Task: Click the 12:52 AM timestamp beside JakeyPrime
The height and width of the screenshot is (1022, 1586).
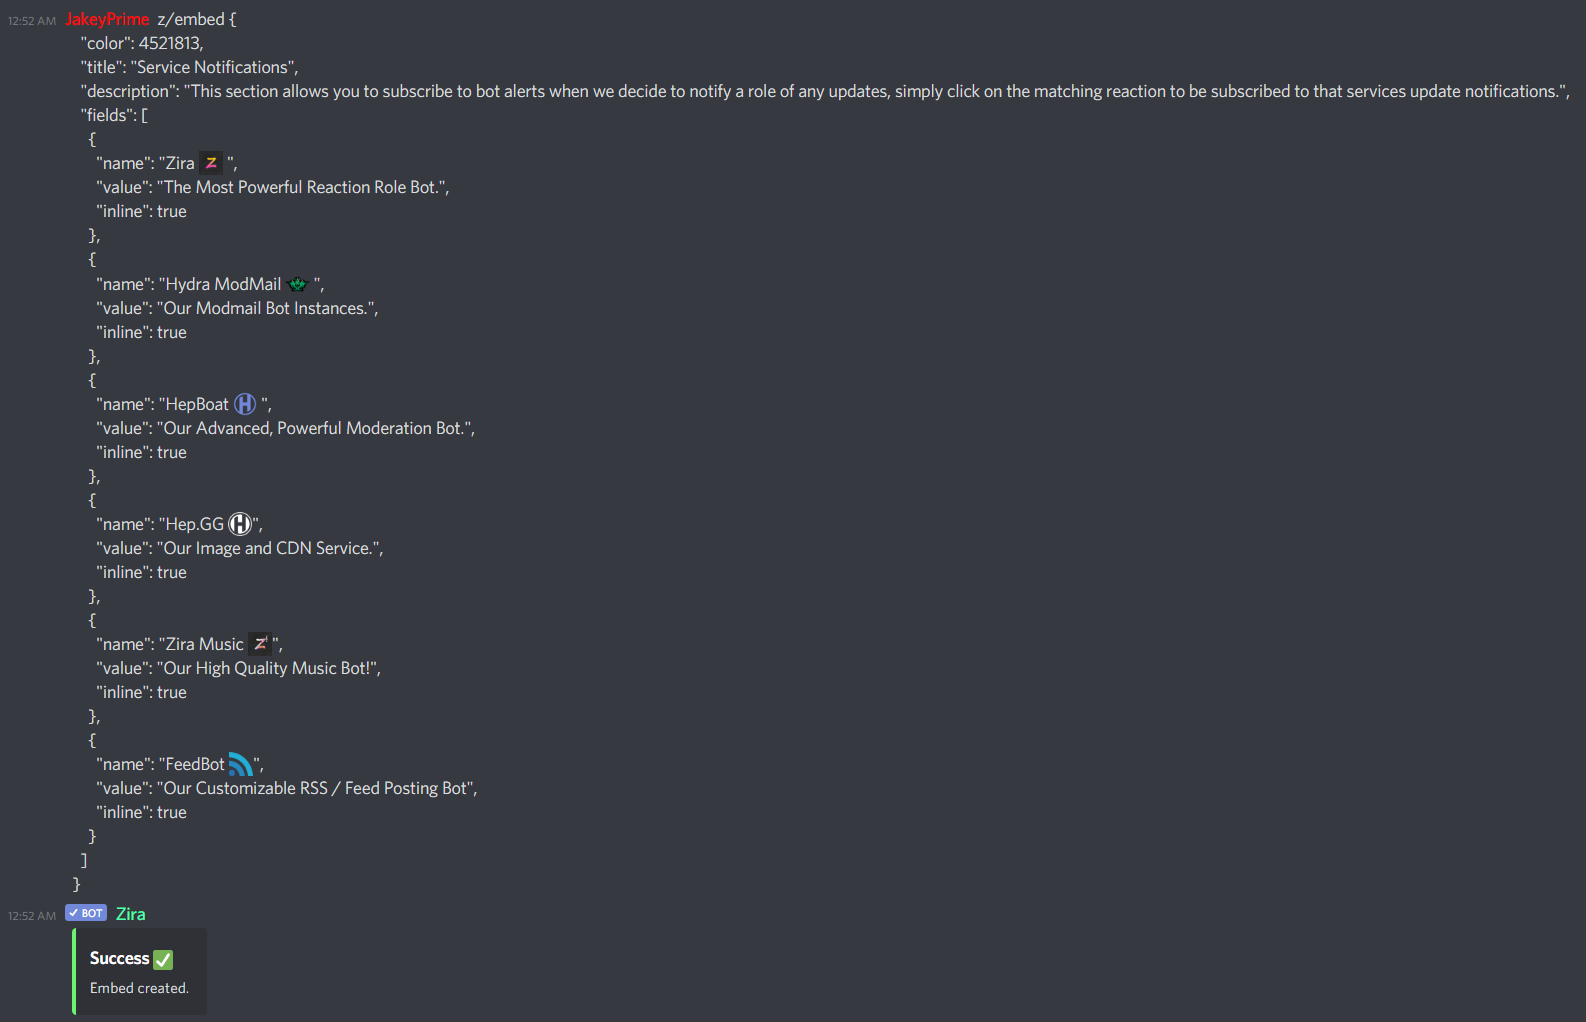Action: point(32,21)
